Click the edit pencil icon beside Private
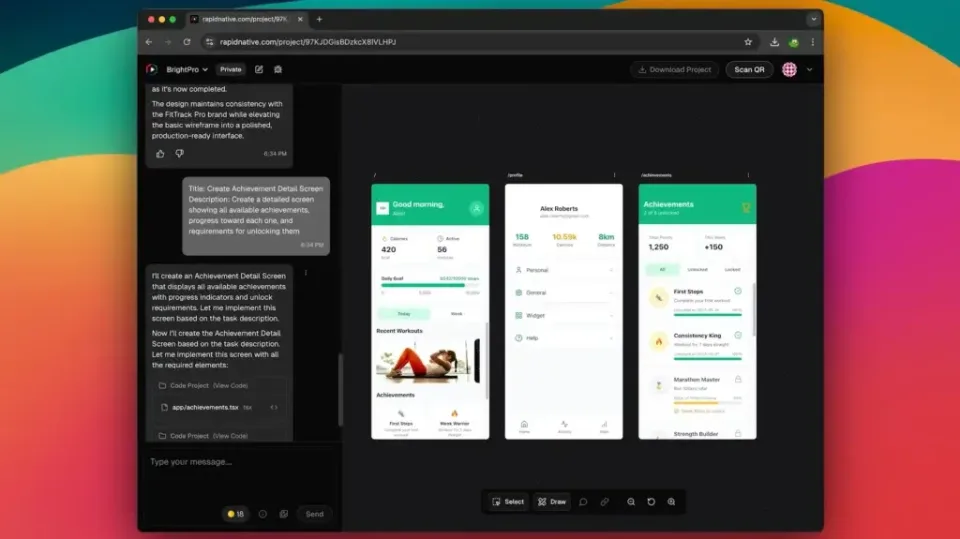This screenshot has height=539, width=960. 259,69
